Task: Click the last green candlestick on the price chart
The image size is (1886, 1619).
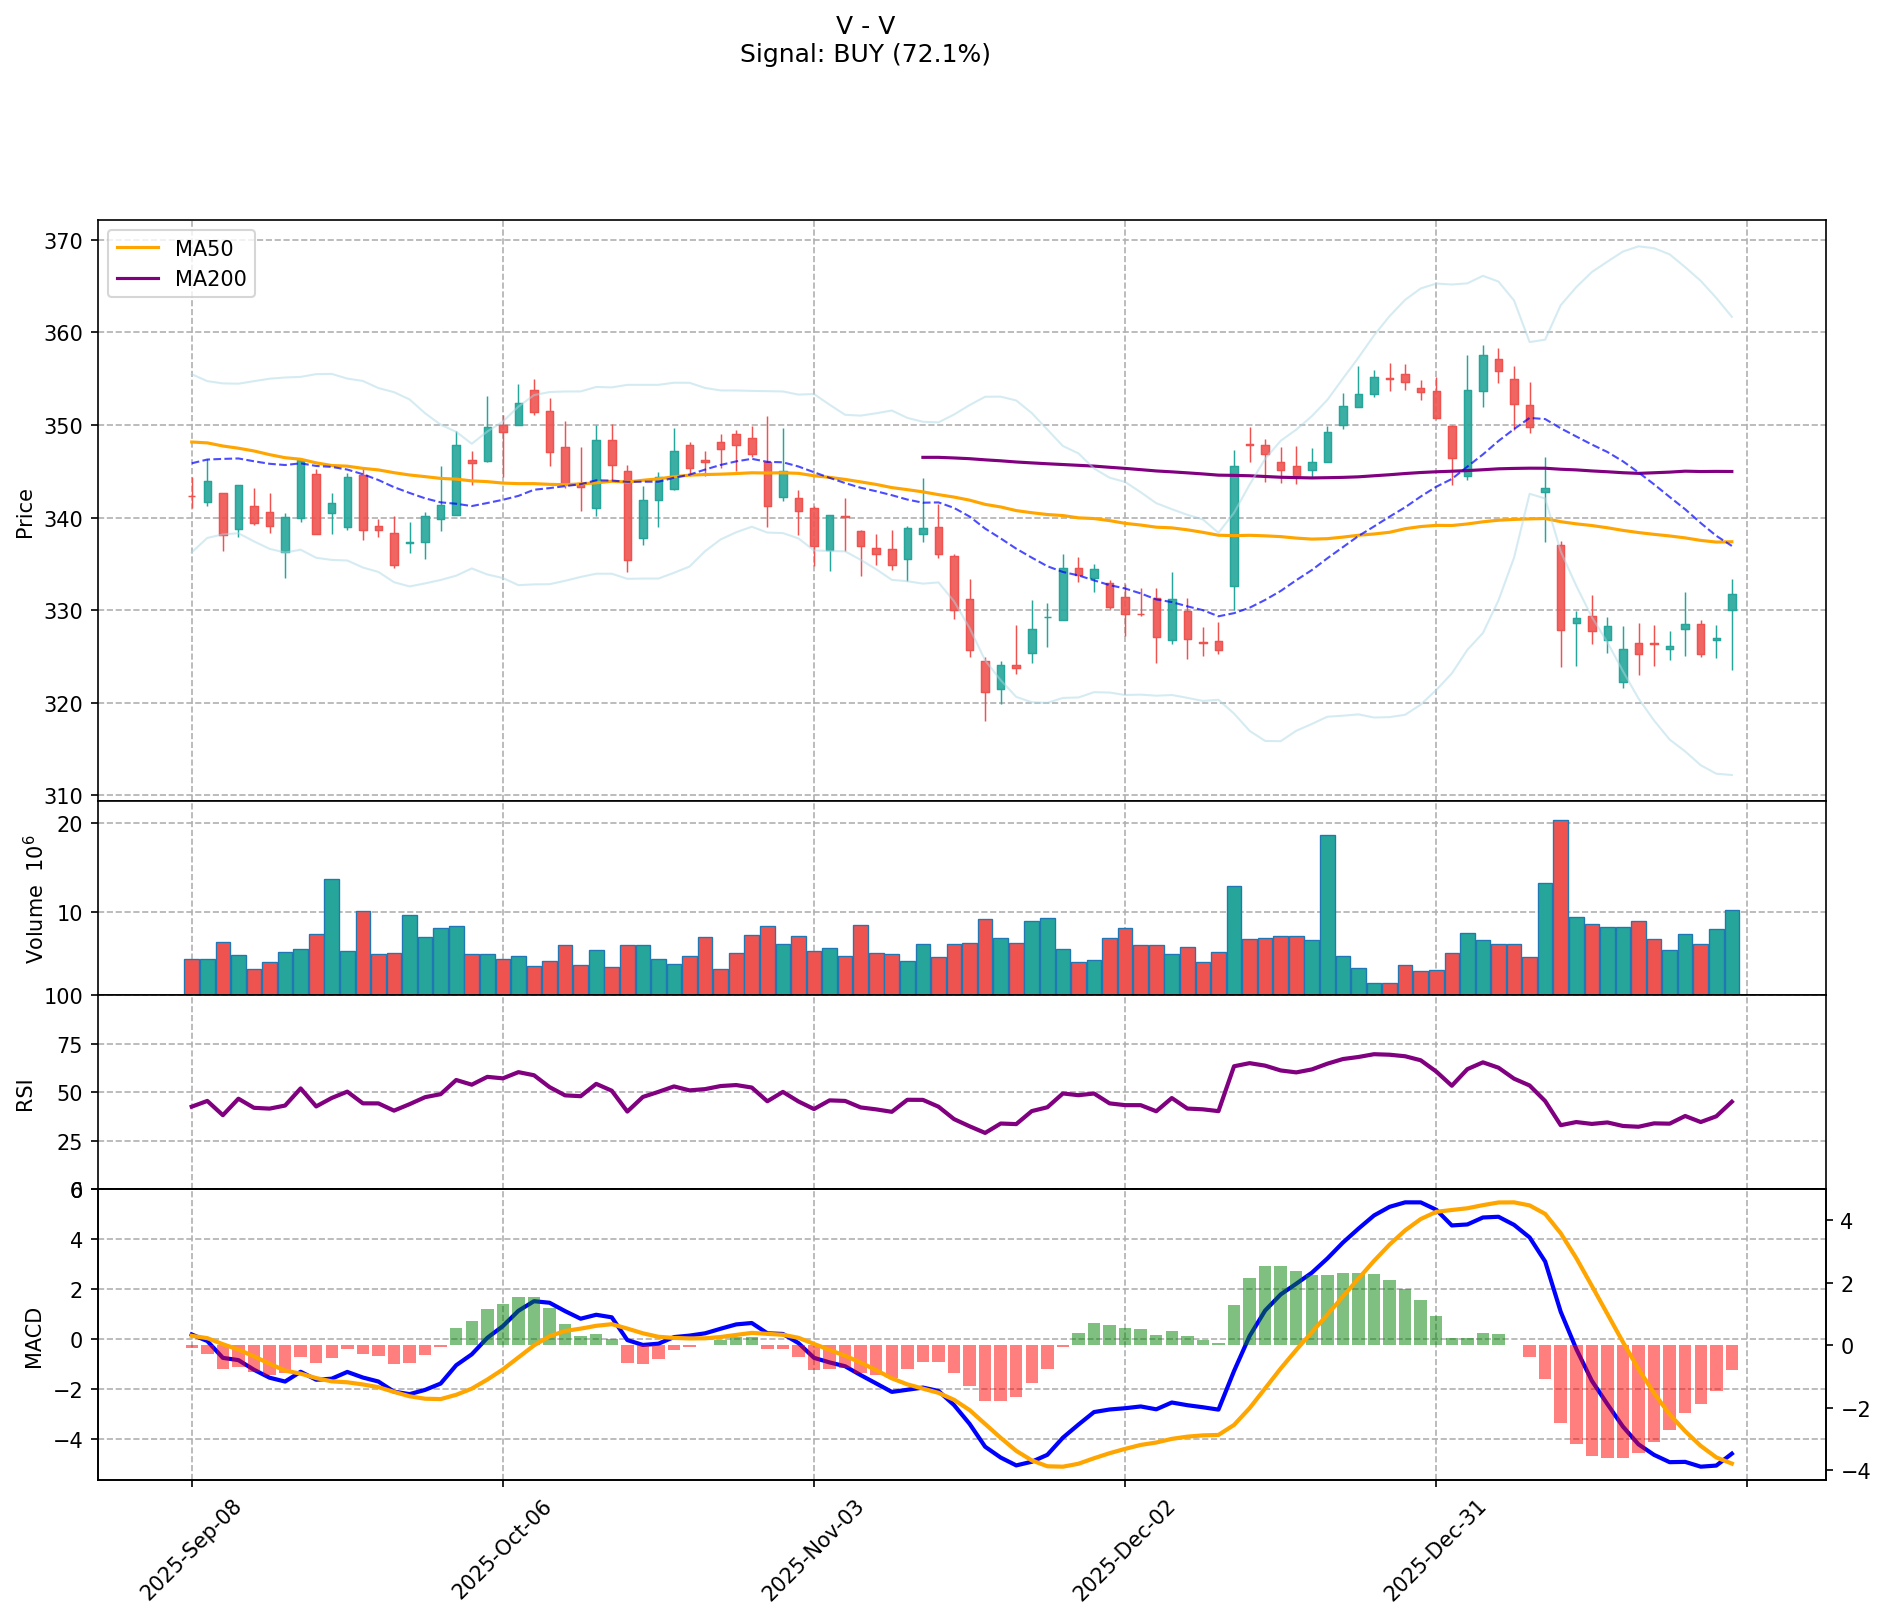Action: click(x=1732, y=602)
